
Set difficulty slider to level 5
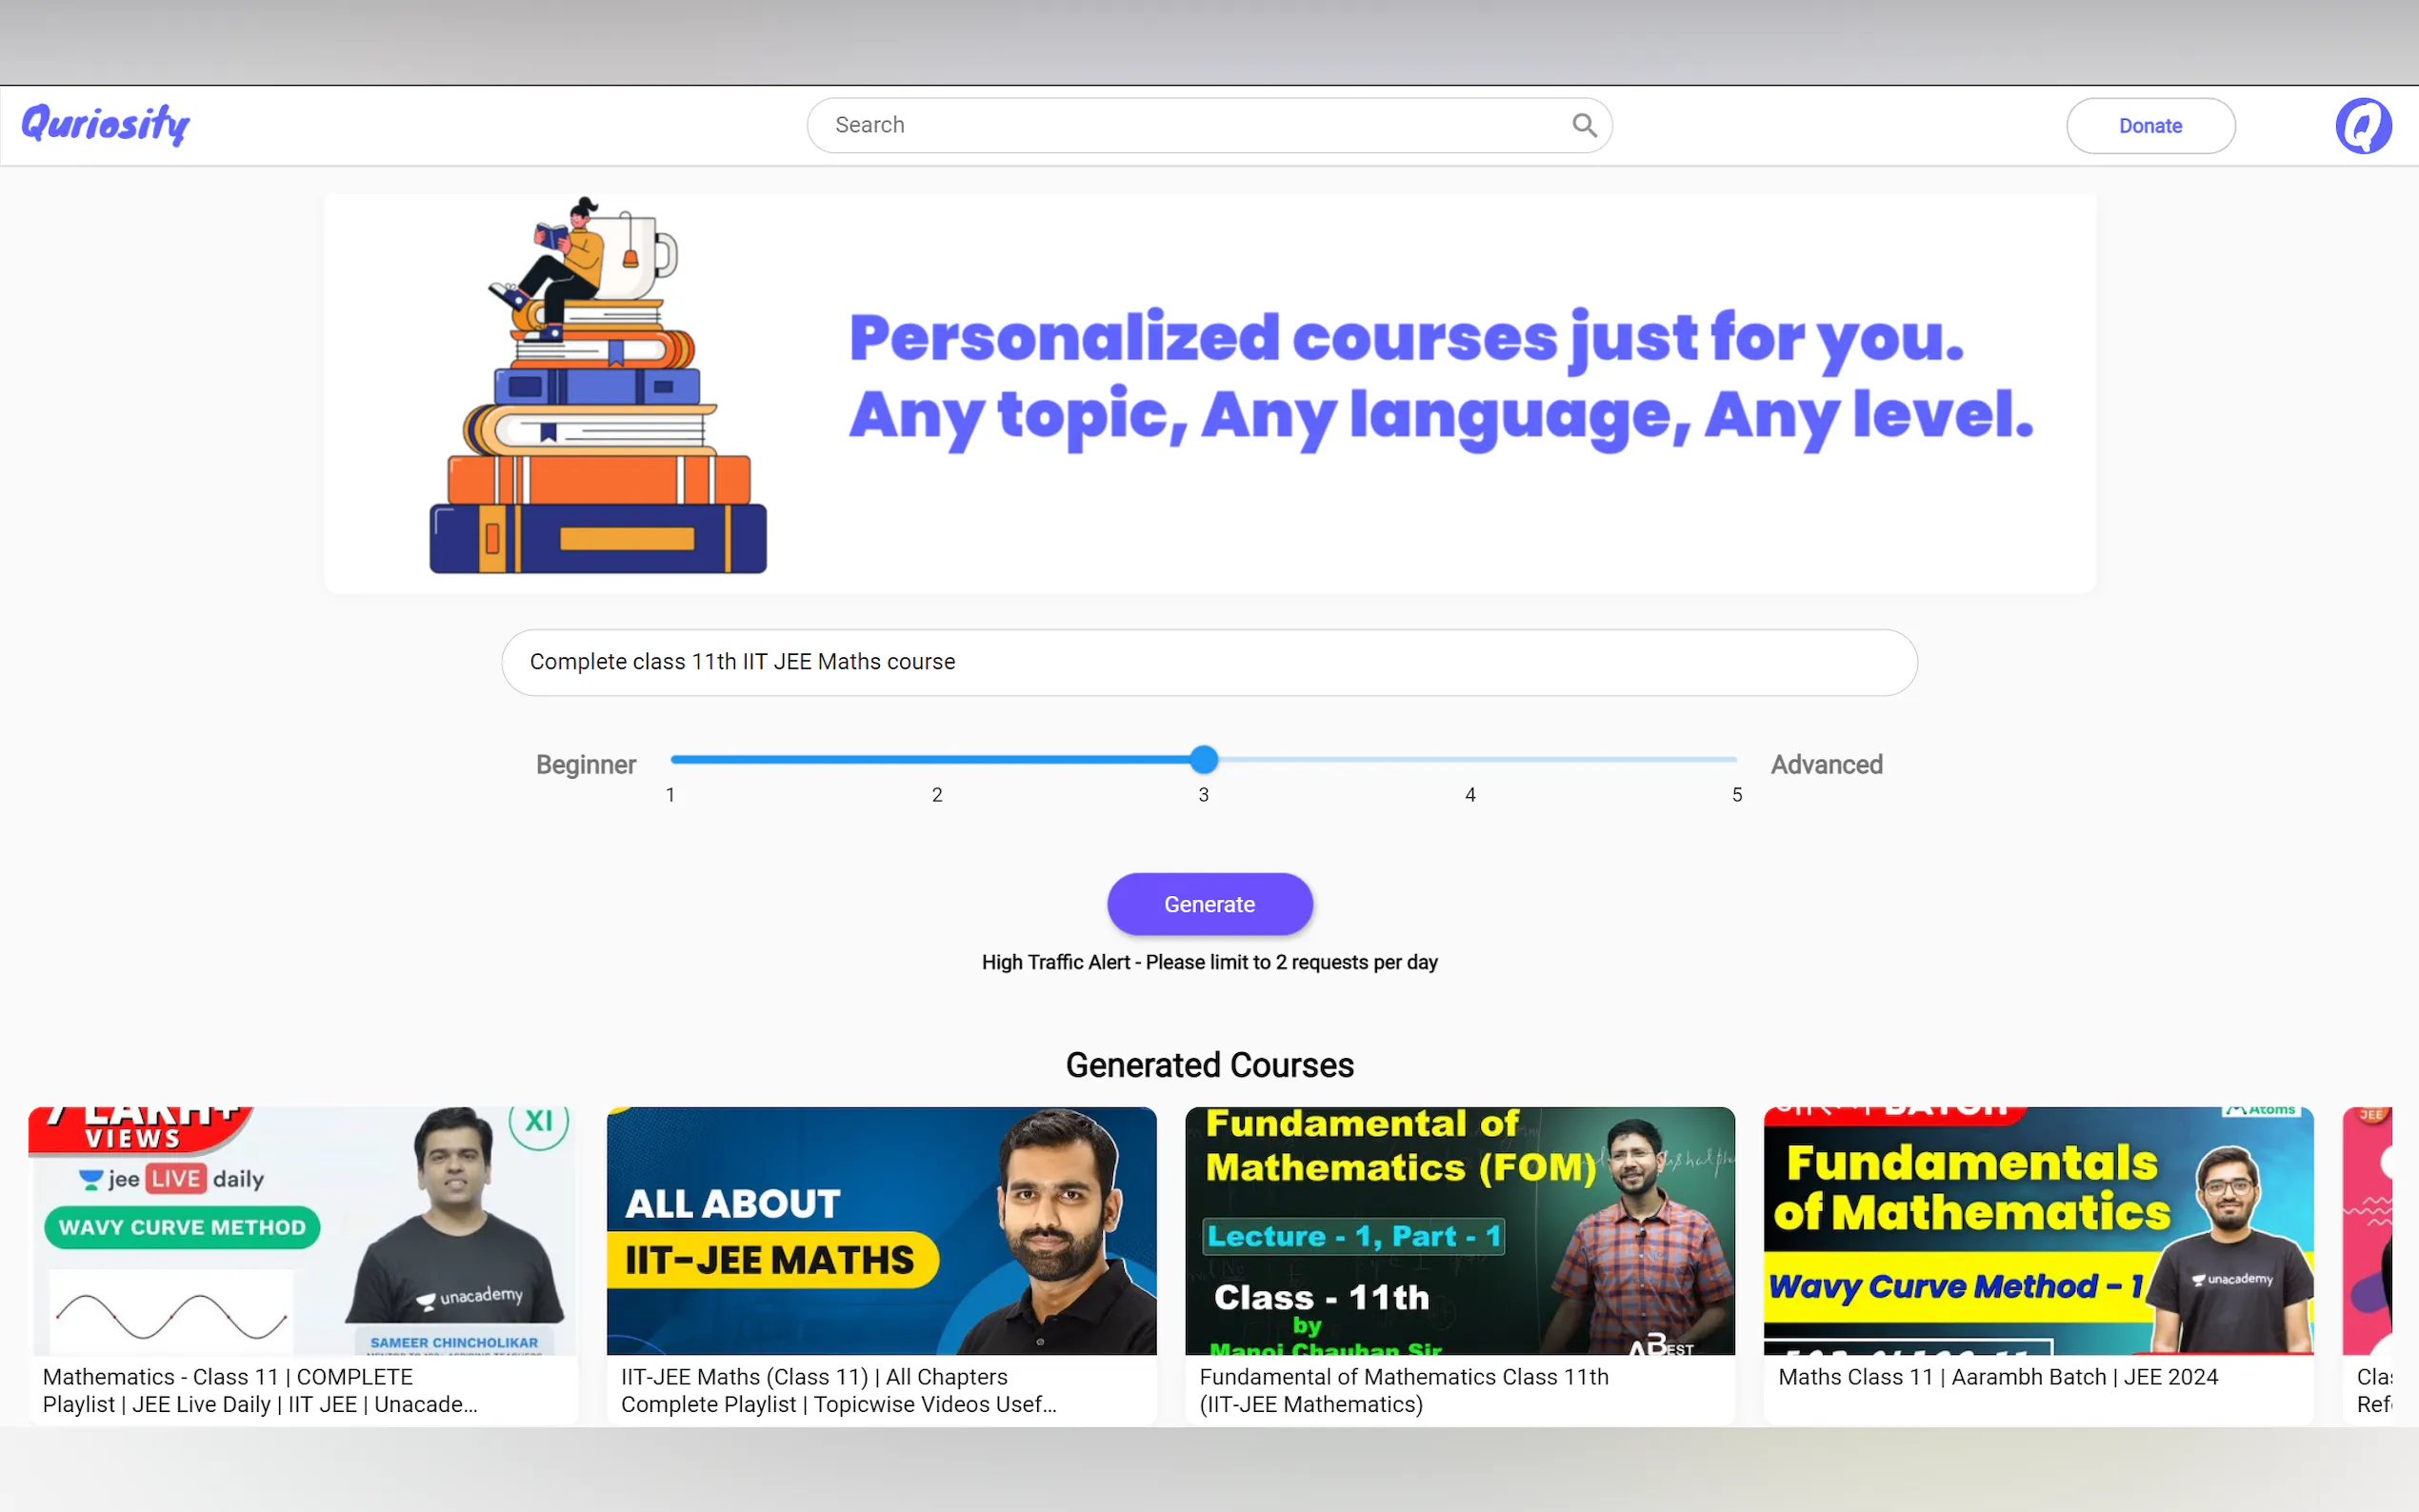pyautogui.click(x=1736, y=760)
